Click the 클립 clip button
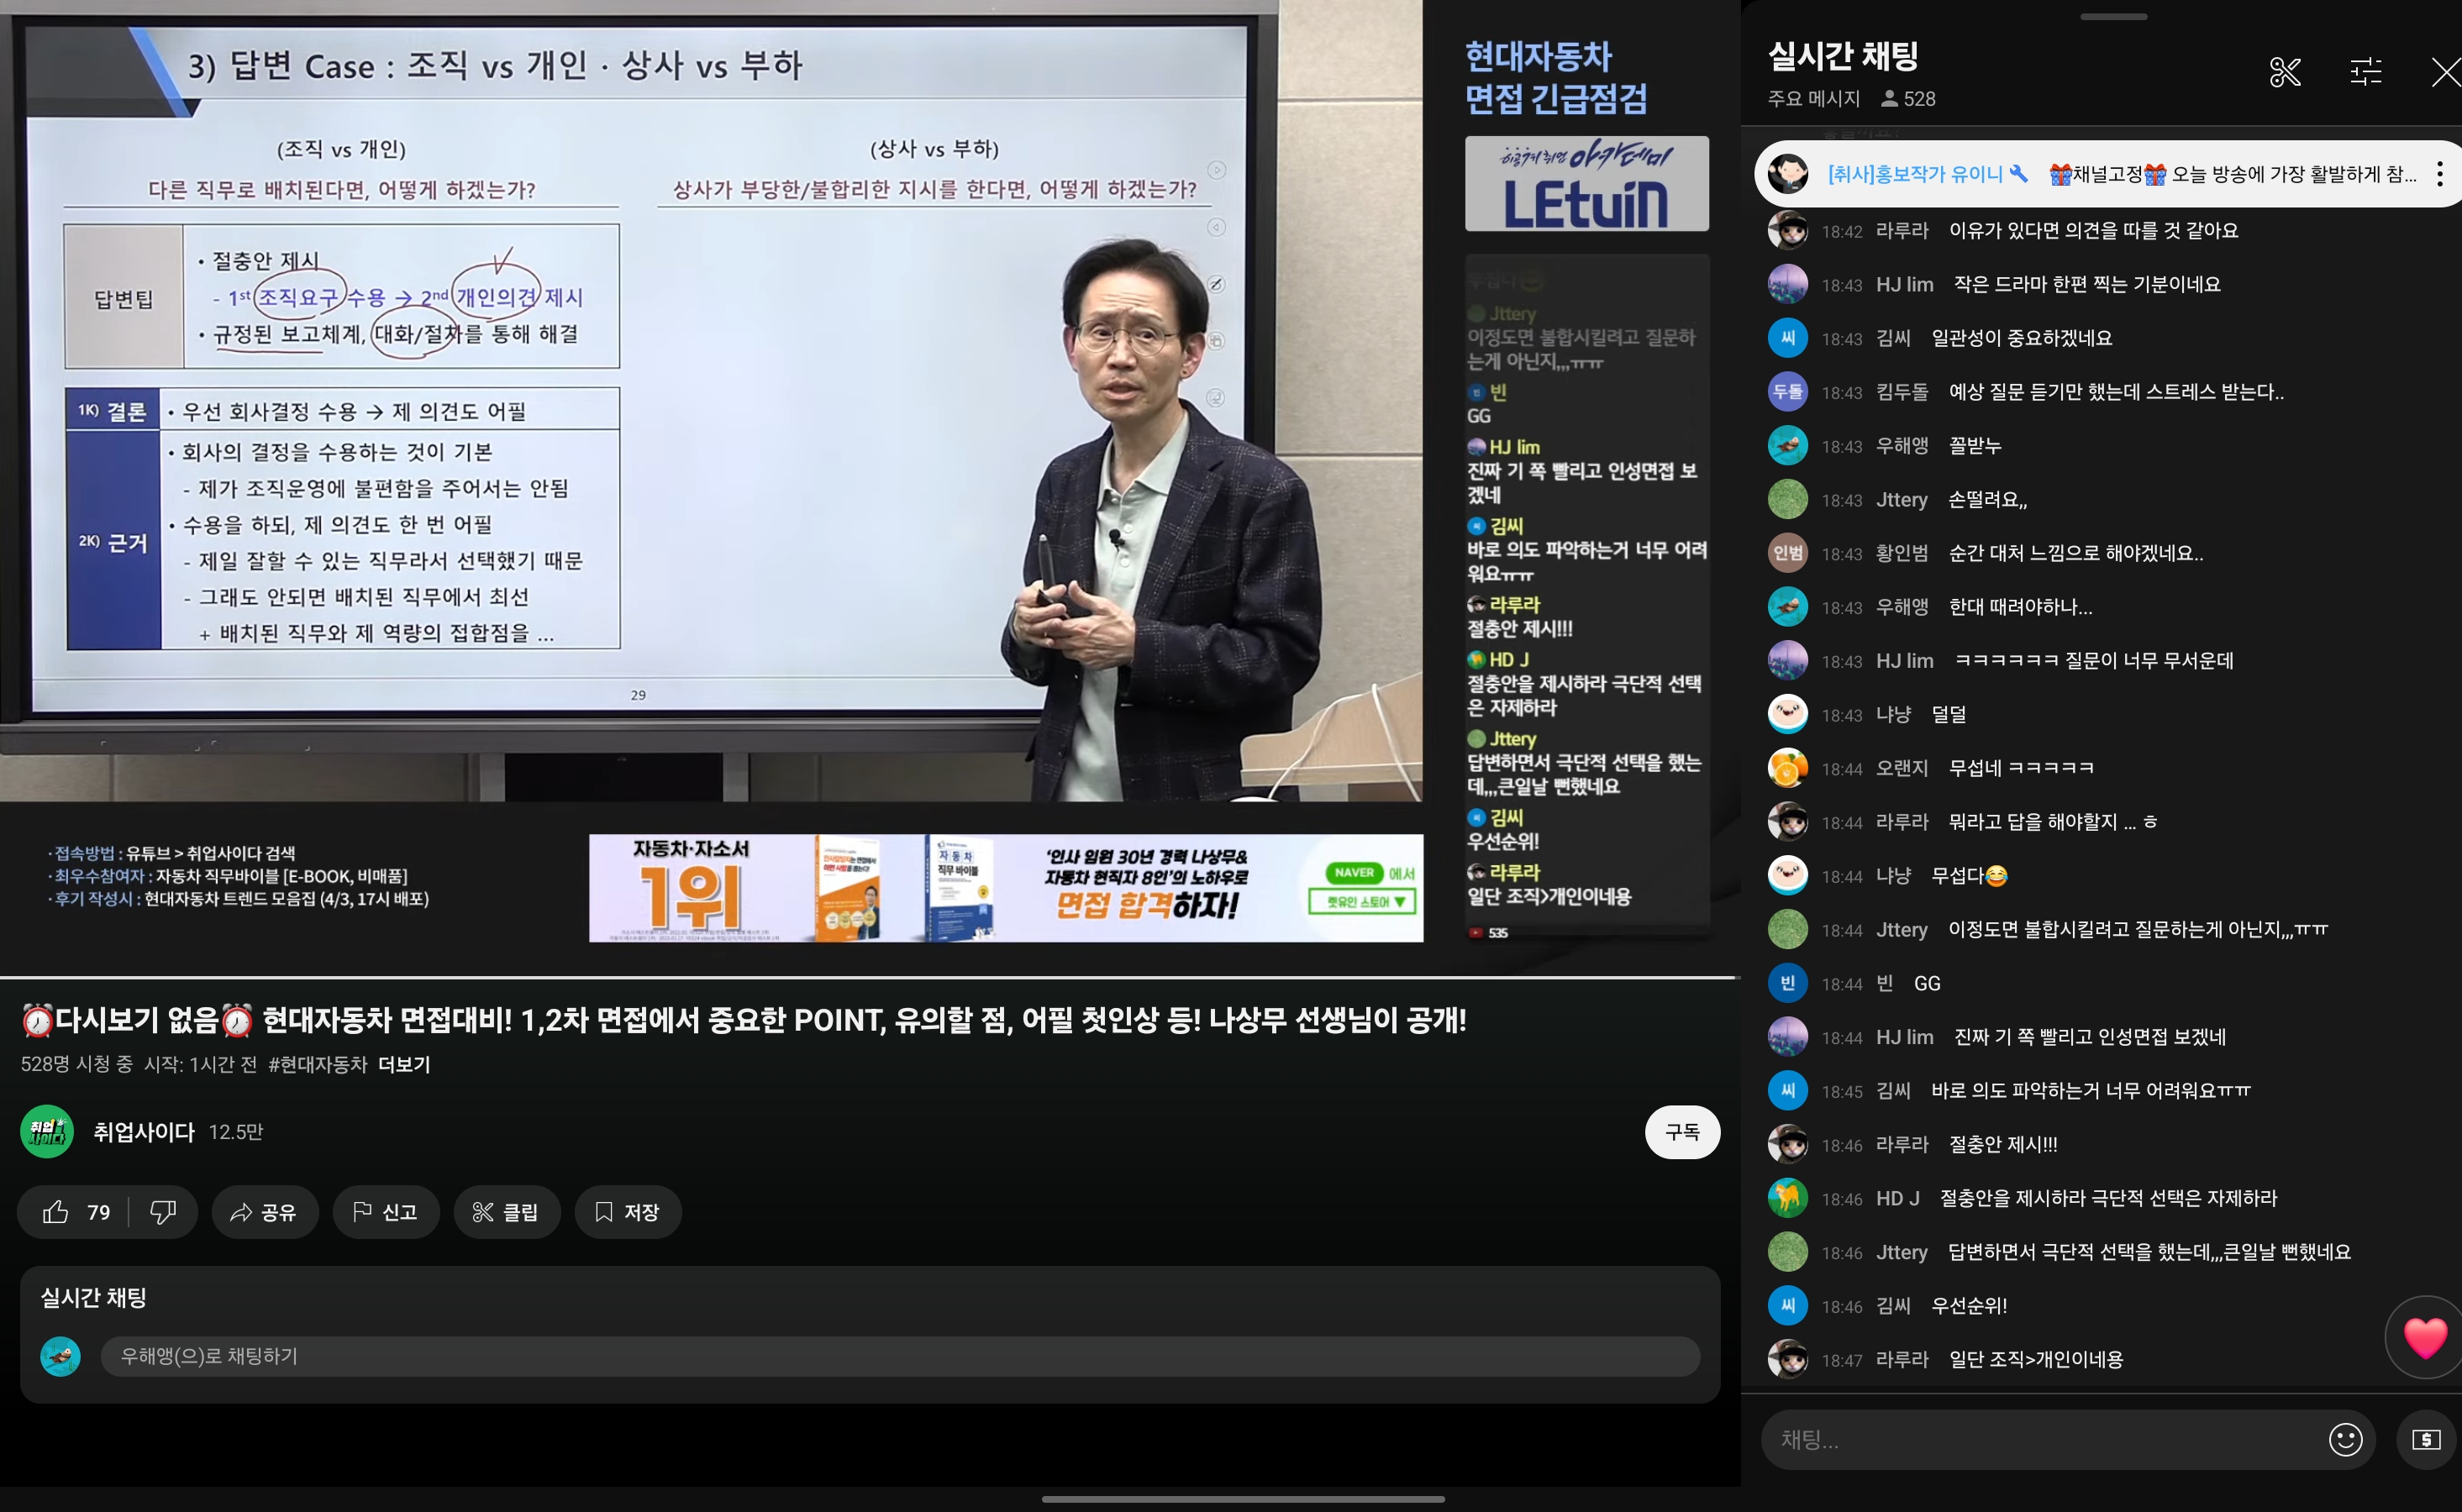 (x=506, y=1212)
